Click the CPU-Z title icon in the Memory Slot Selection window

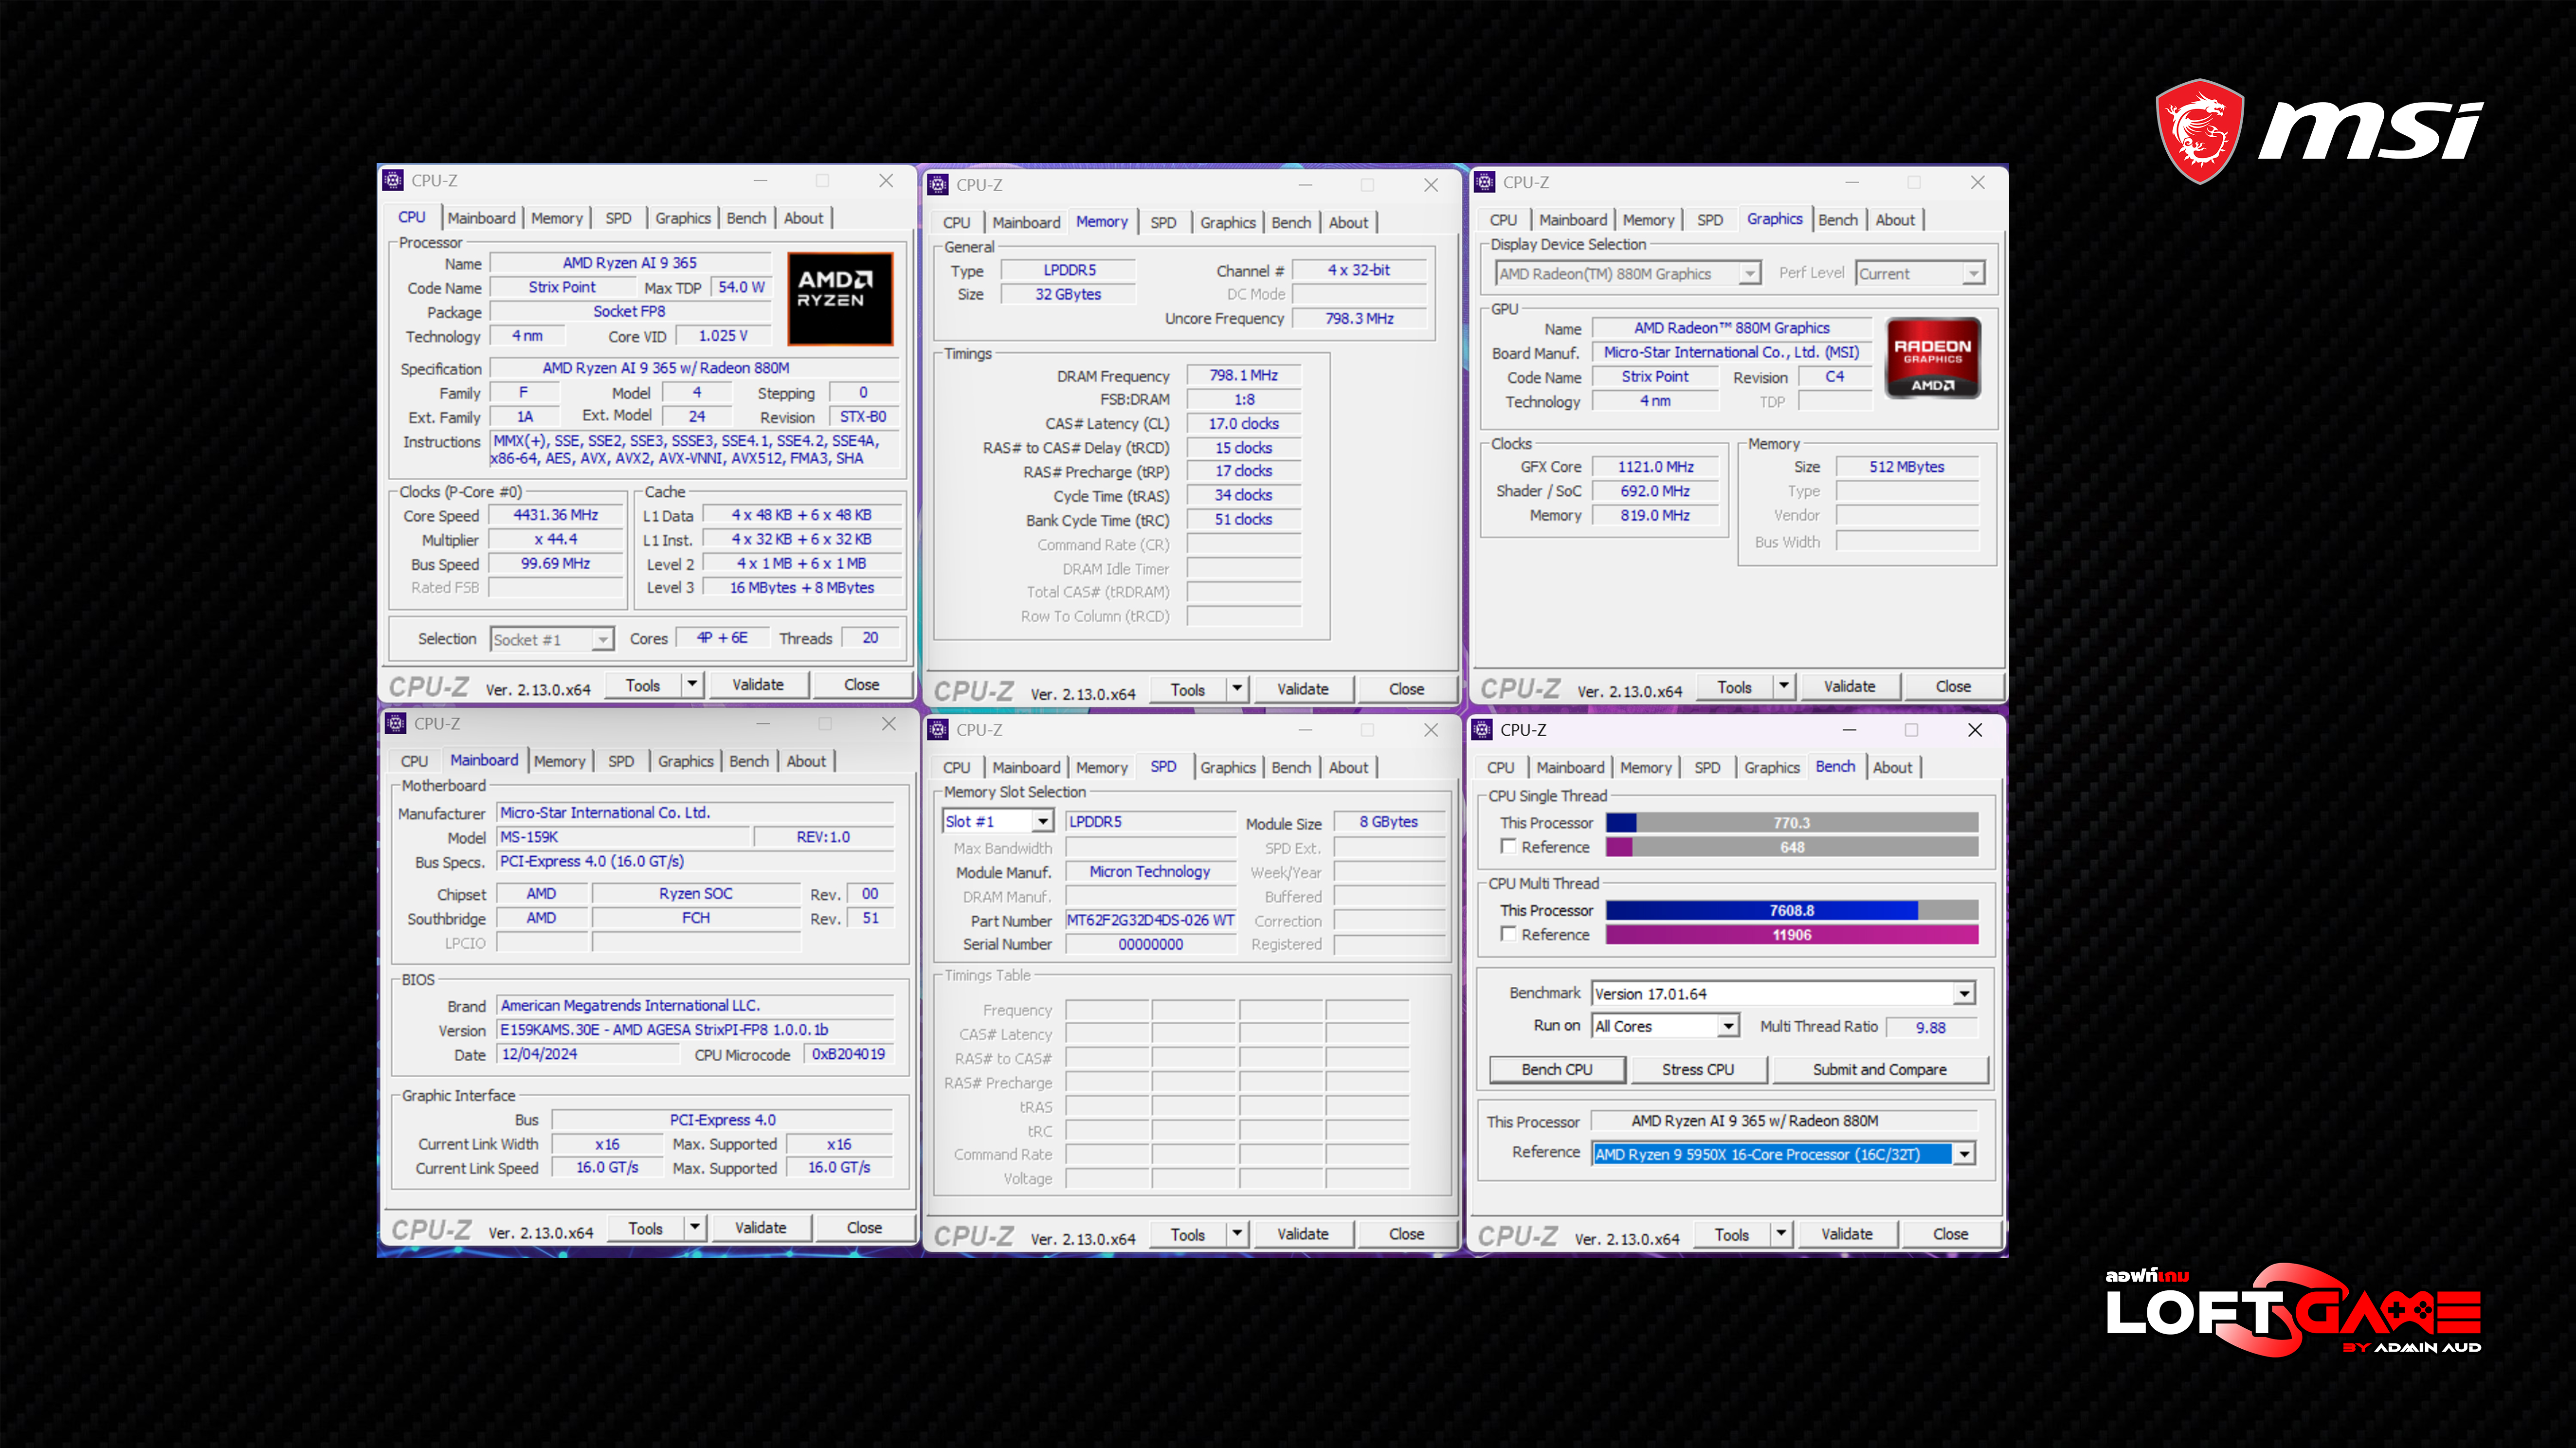[x=938, y=730]
